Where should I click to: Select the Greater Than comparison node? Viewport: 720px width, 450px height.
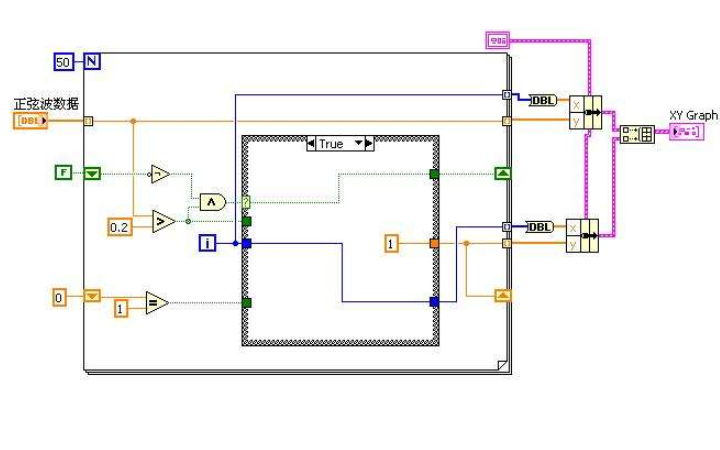(160, 221)
